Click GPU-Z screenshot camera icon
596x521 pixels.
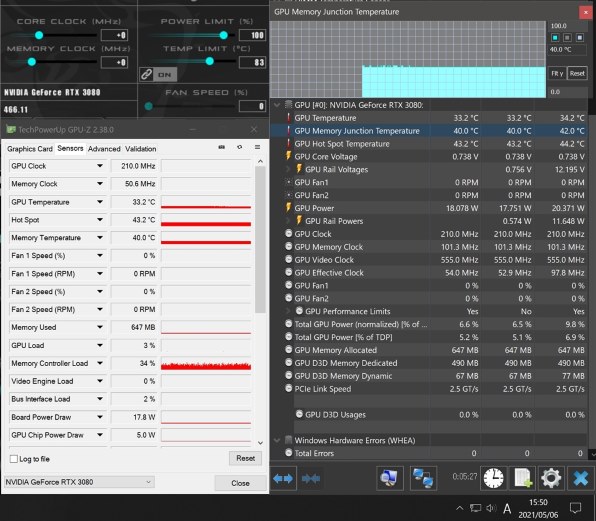[222, 147]
